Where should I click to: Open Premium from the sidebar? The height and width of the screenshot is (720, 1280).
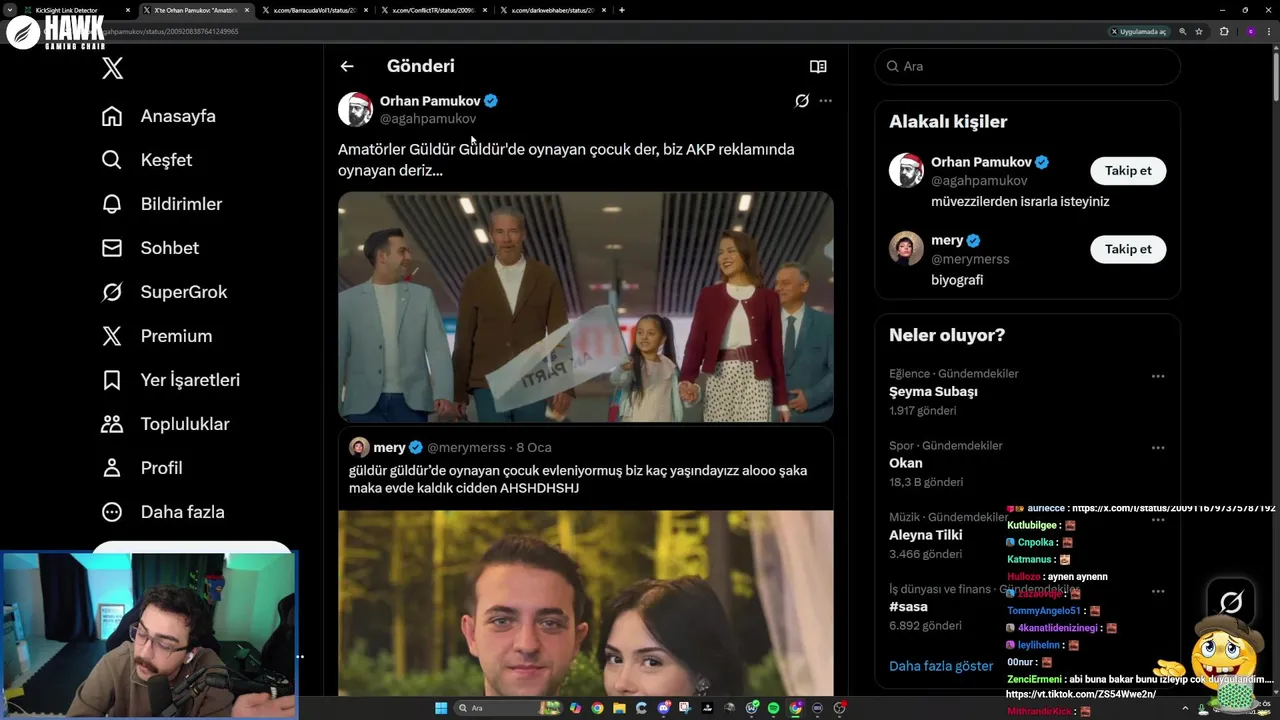click(x=156, y=336)
